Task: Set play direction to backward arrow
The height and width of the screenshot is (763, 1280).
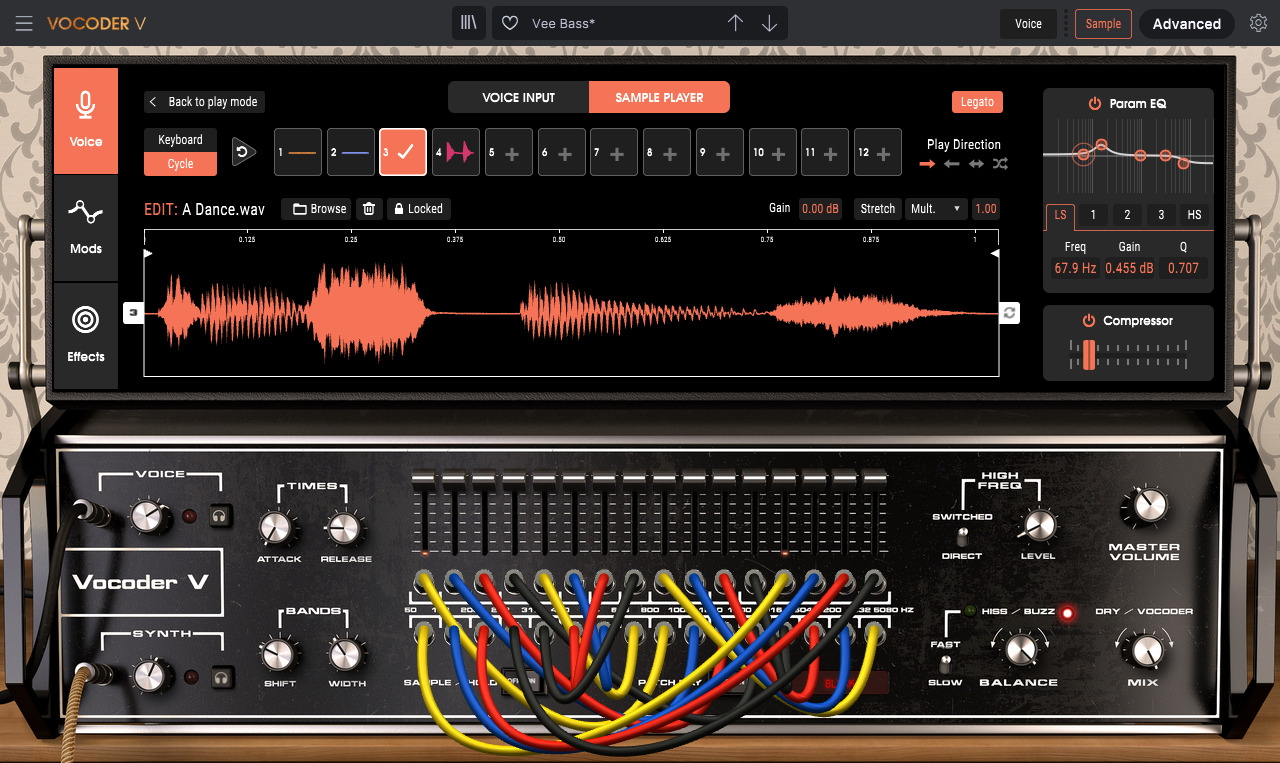Action: pos(952,163)
